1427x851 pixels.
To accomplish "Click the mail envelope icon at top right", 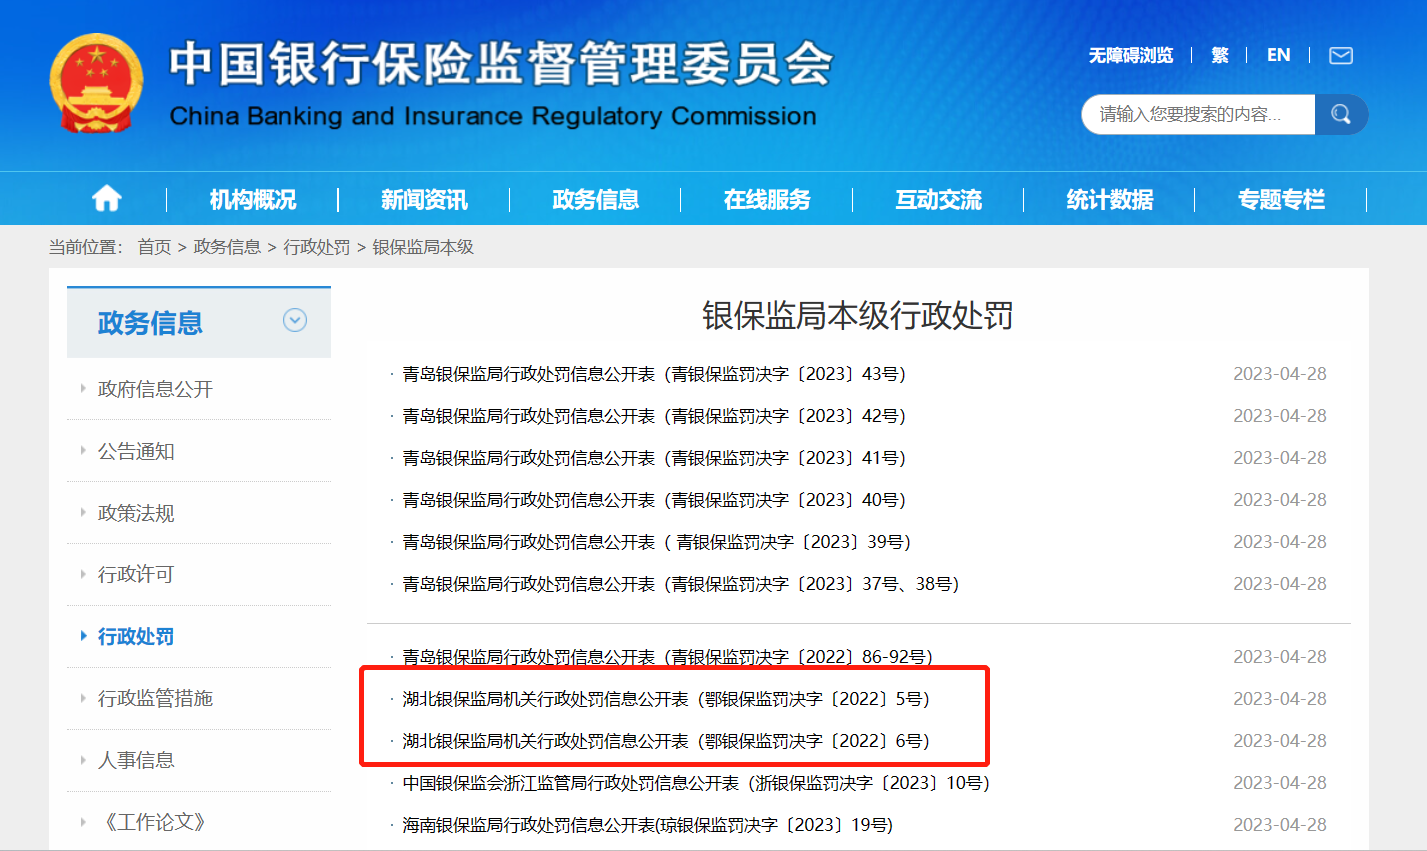I will (x=1341, y=55).
